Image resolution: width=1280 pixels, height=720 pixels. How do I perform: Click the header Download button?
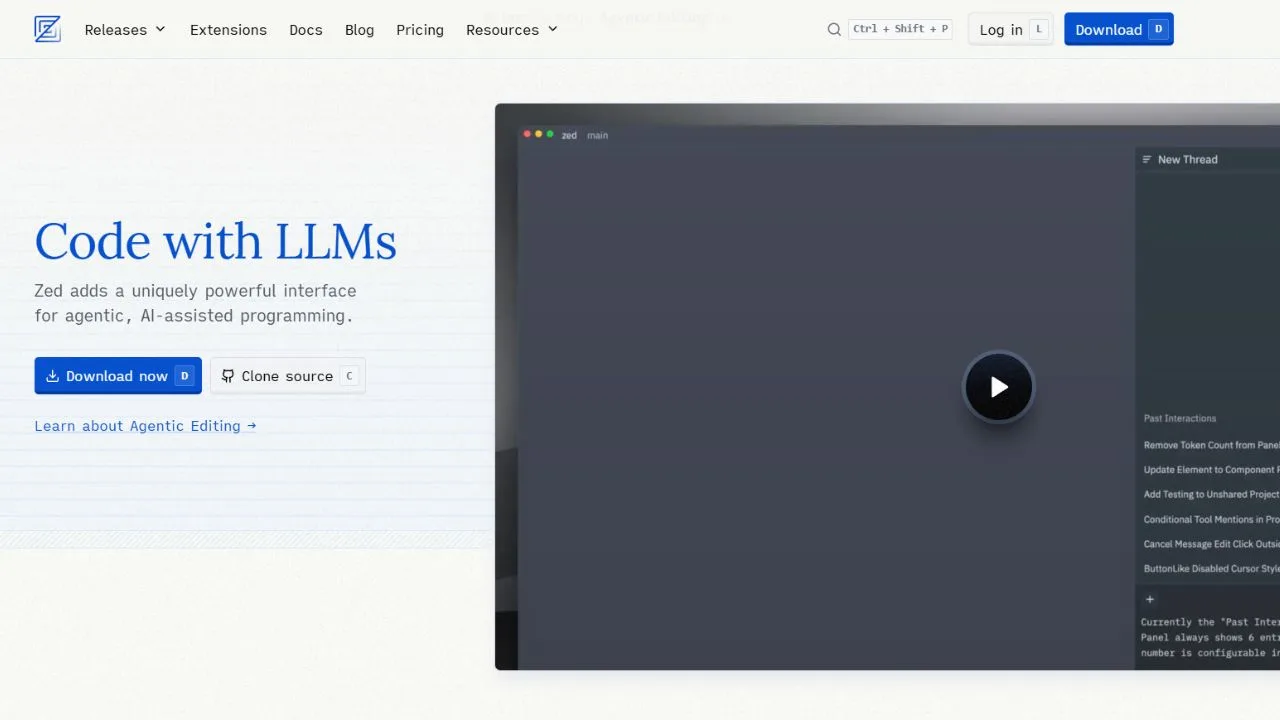[1119, 29]
